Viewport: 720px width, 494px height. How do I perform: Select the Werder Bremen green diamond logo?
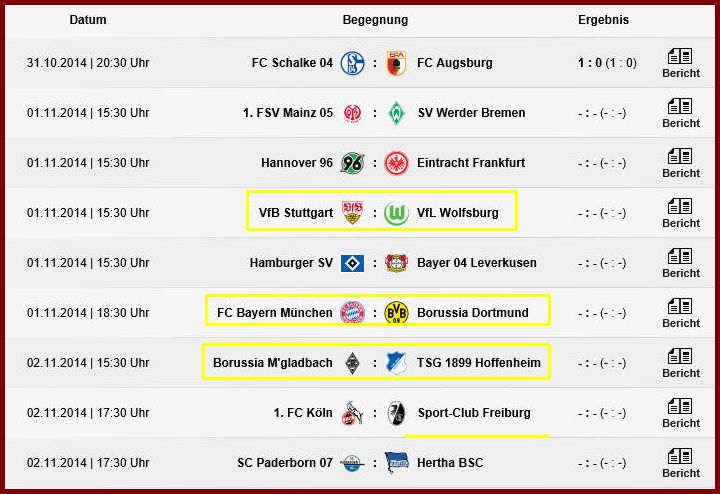[x=396, y=113]
